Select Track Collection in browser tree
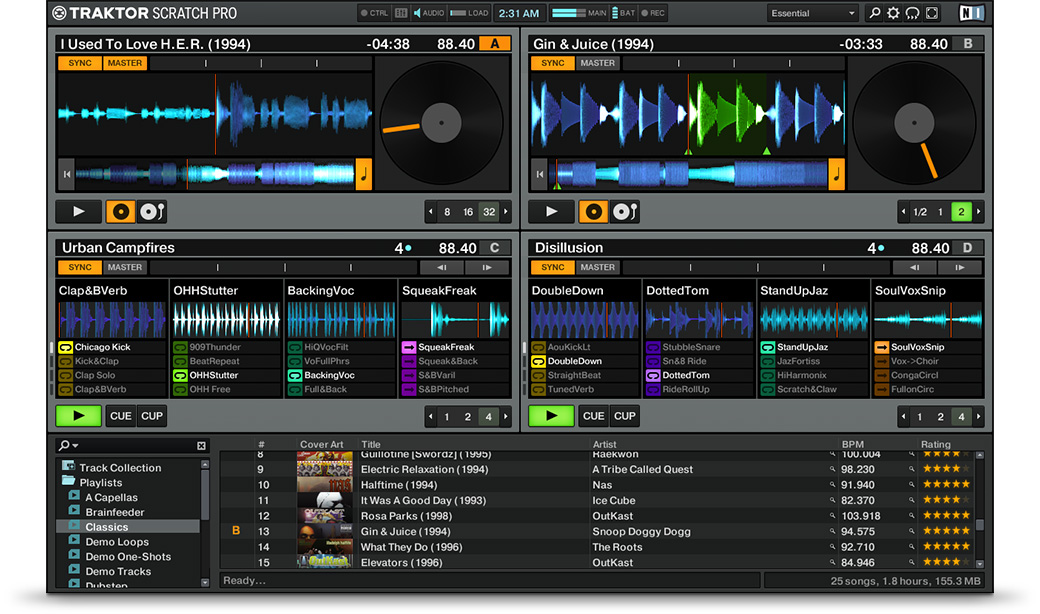The width and height of the screenshot is (1040, 614). point(120,467)
